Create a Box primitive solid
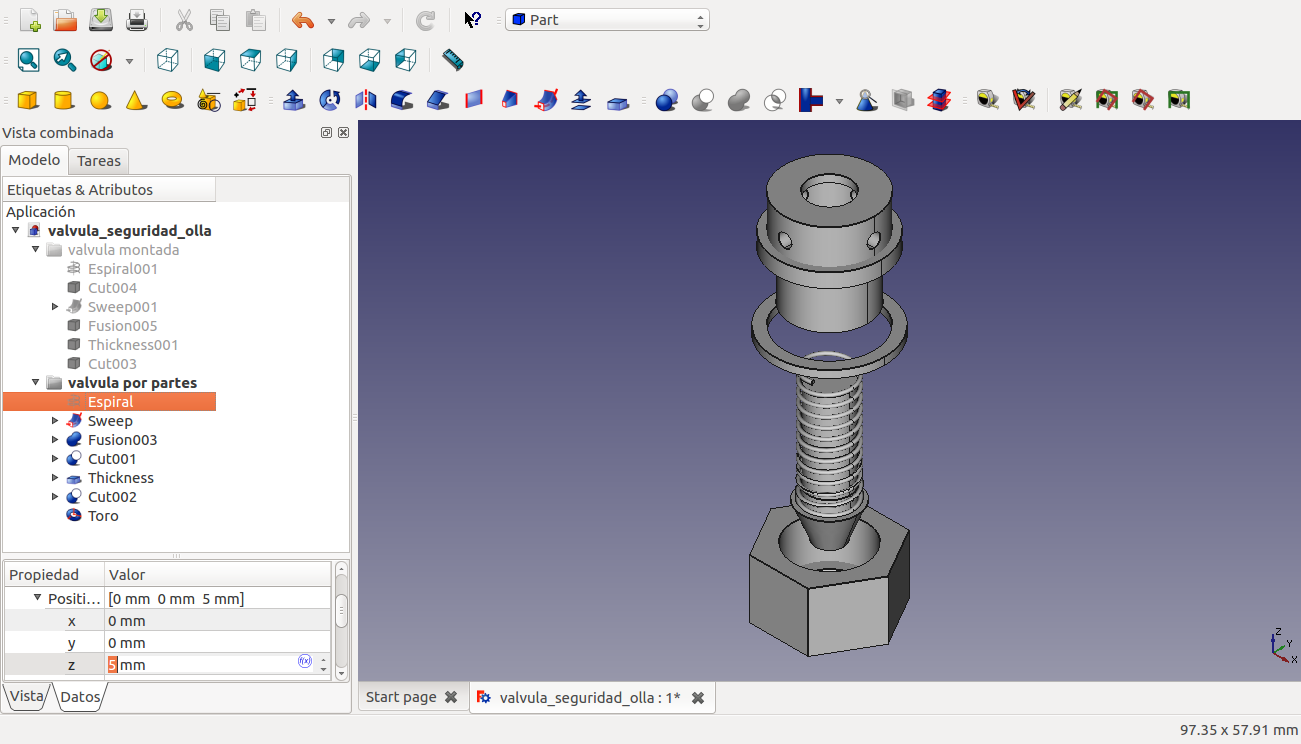1301x744 pixels. coord(28,100)
